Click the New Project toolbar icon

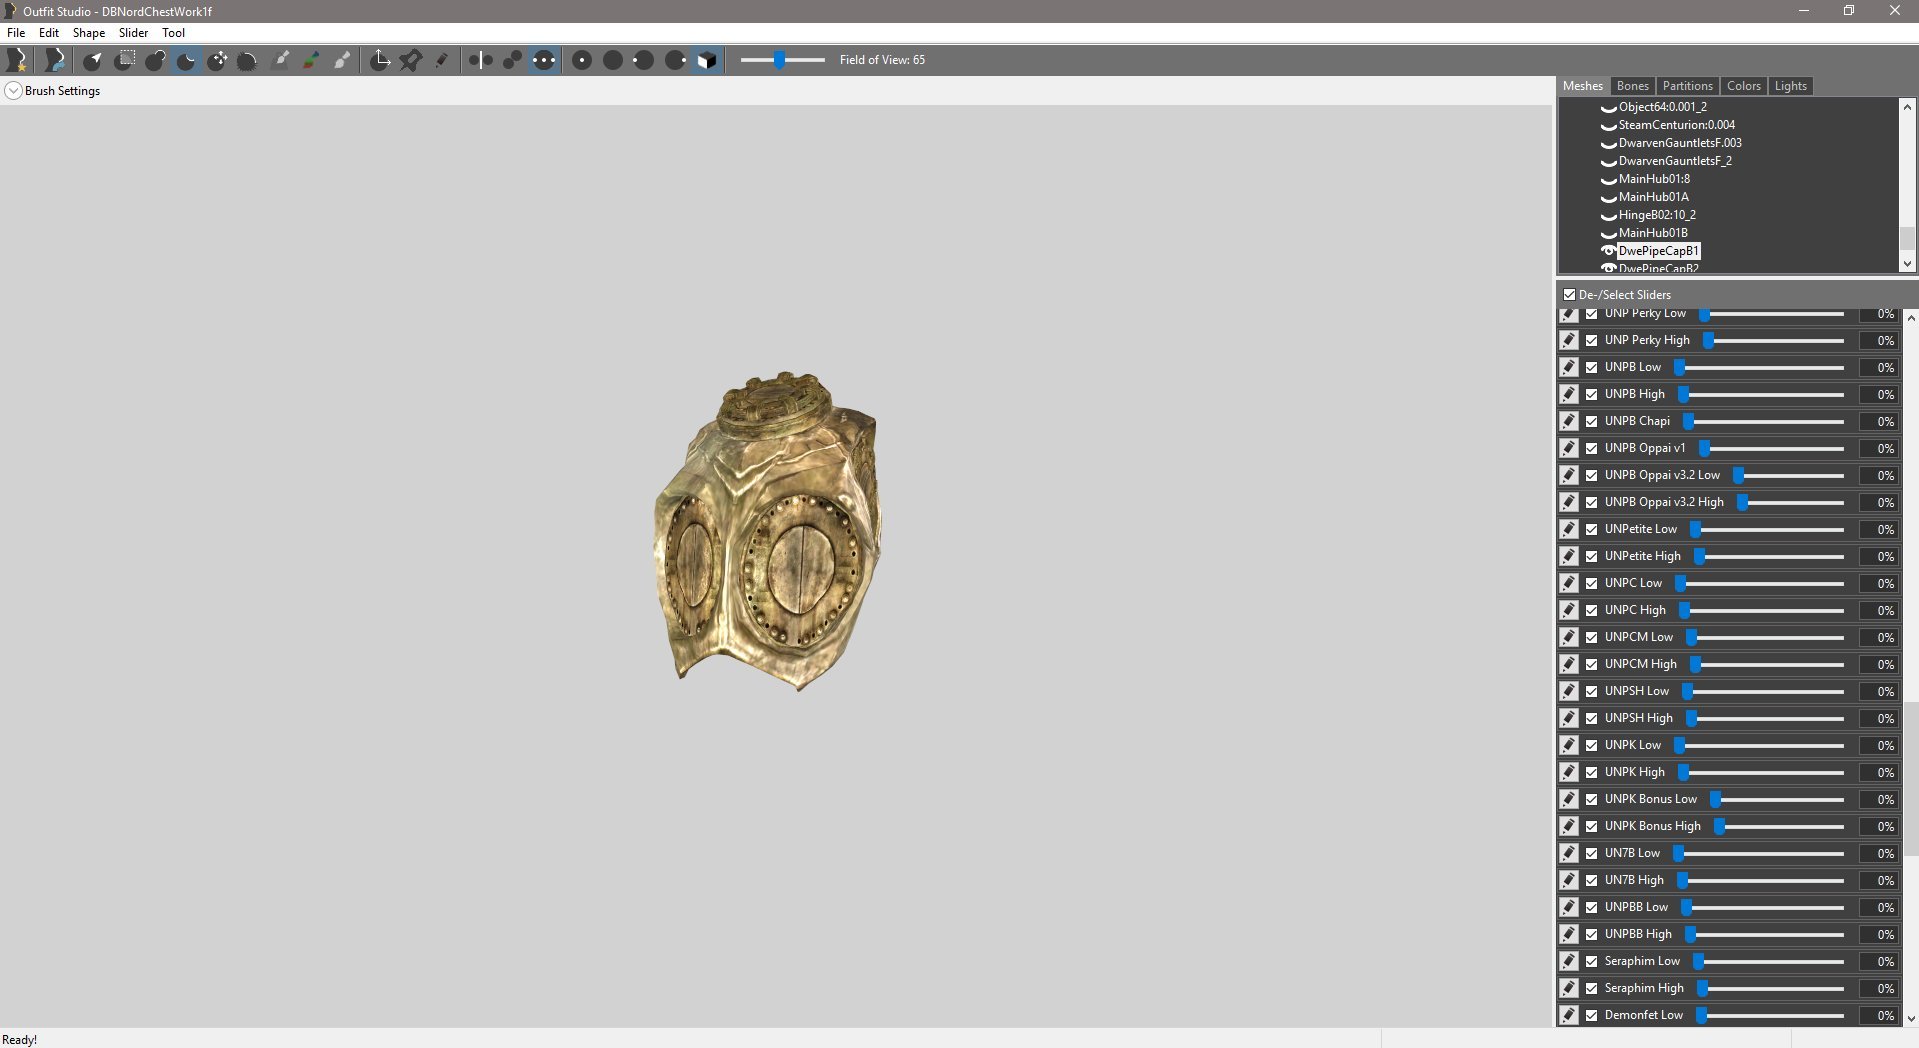(17, 60)
